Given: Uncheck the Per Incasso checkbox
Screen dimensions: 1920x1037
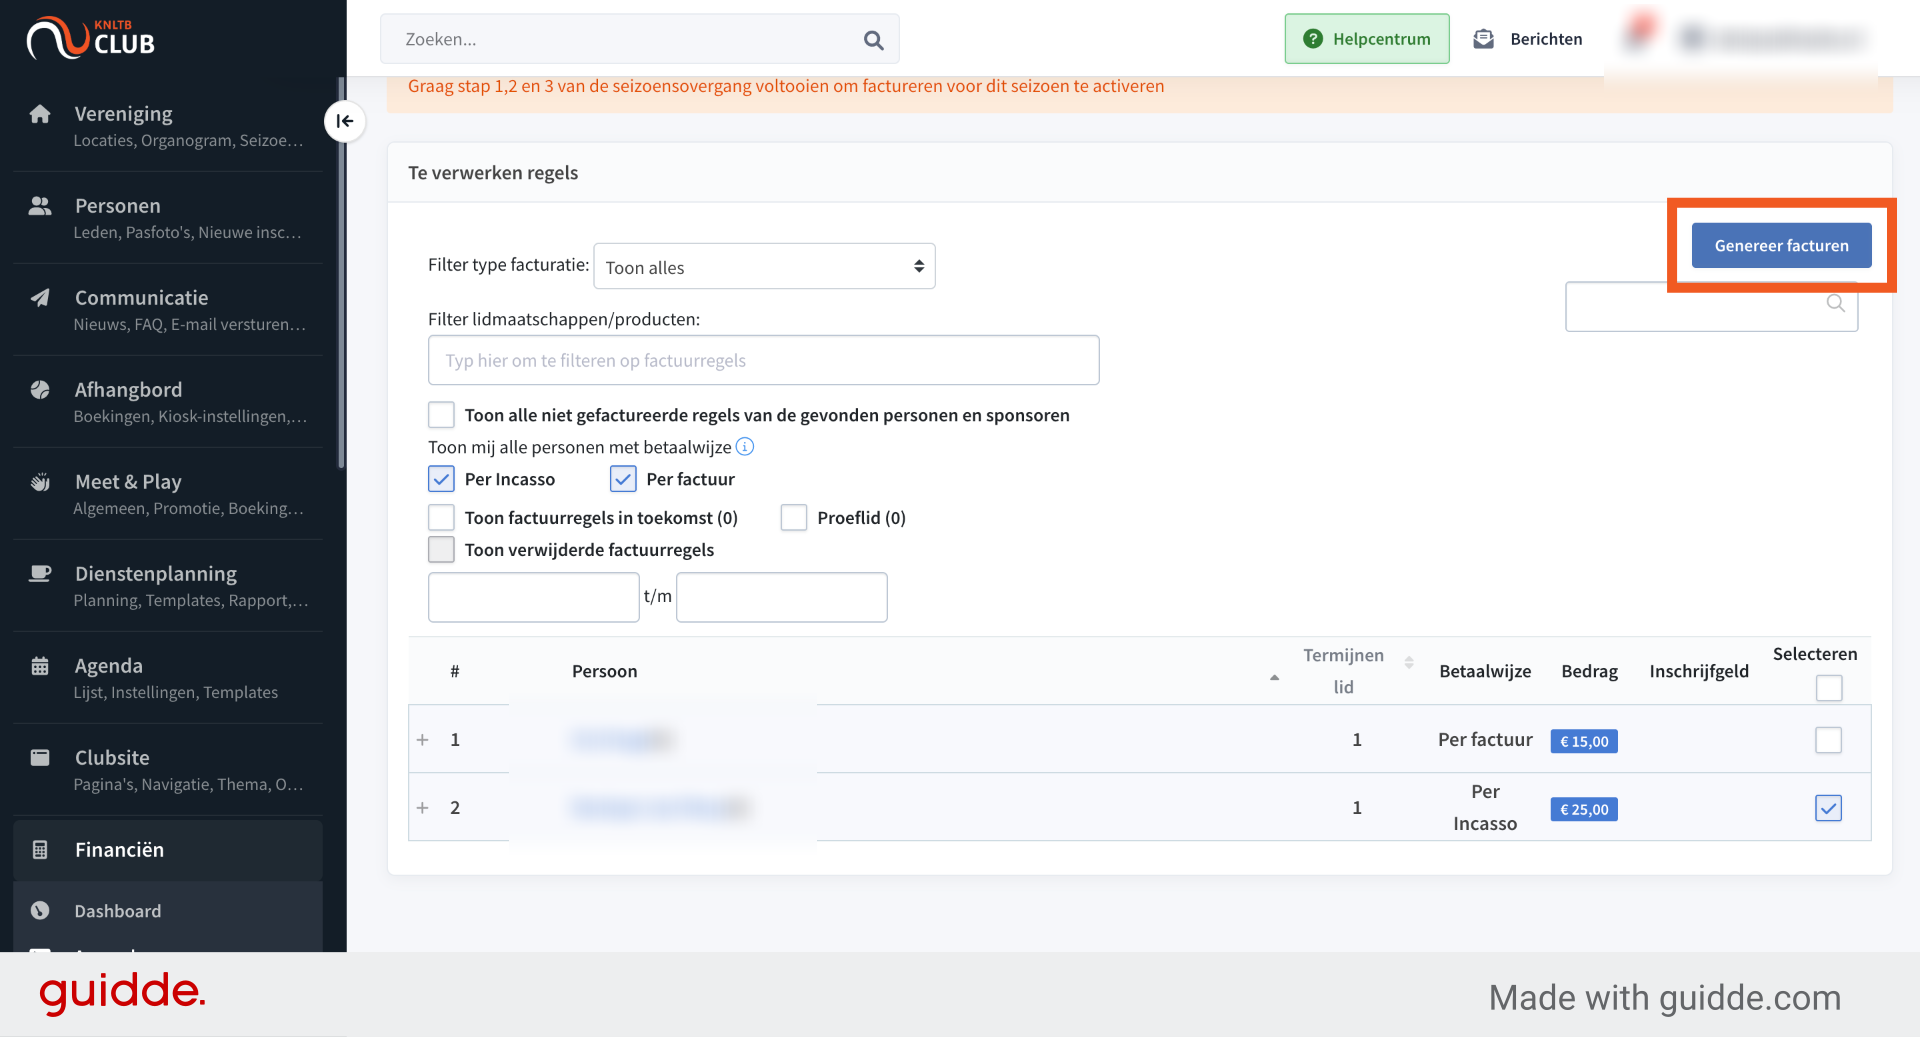Looking at the screenshot, I should [441, 479].
